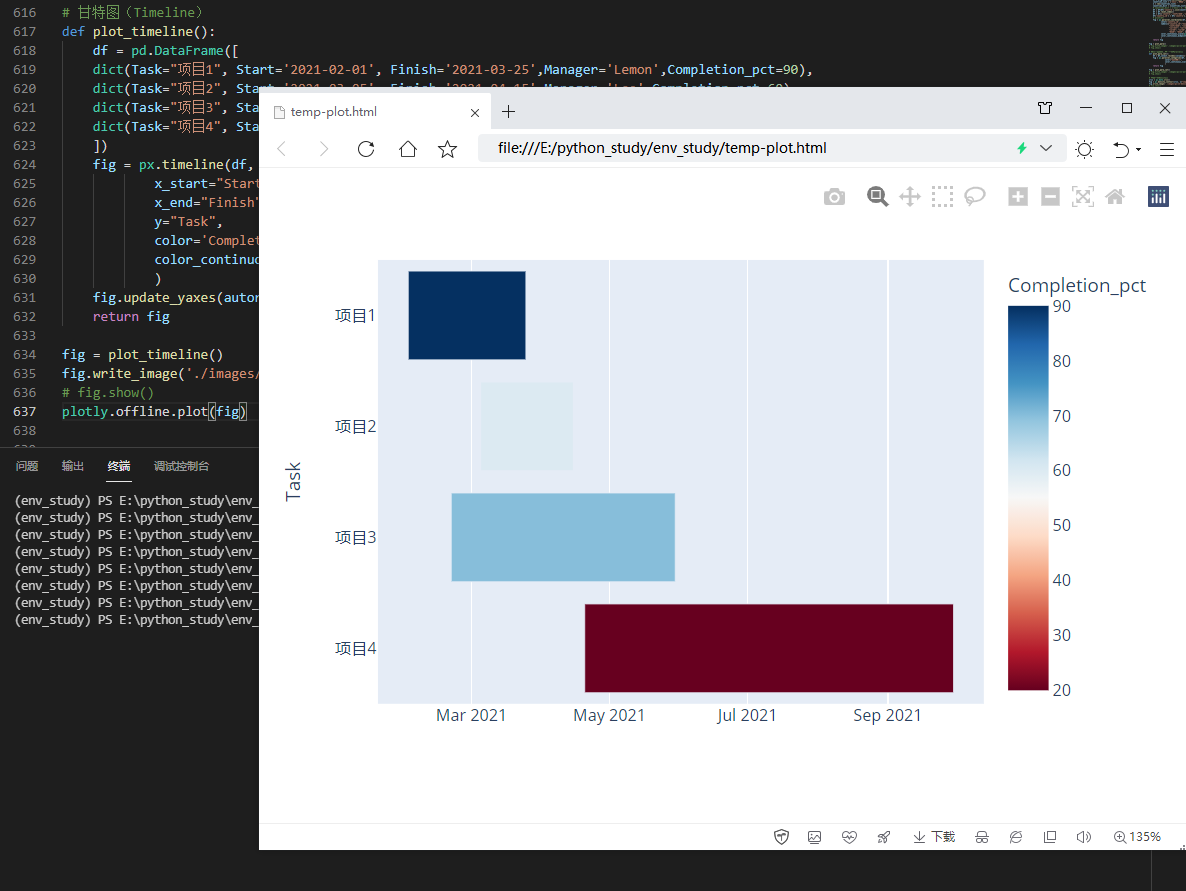Open the 下载 downloads button

(934, 837)
